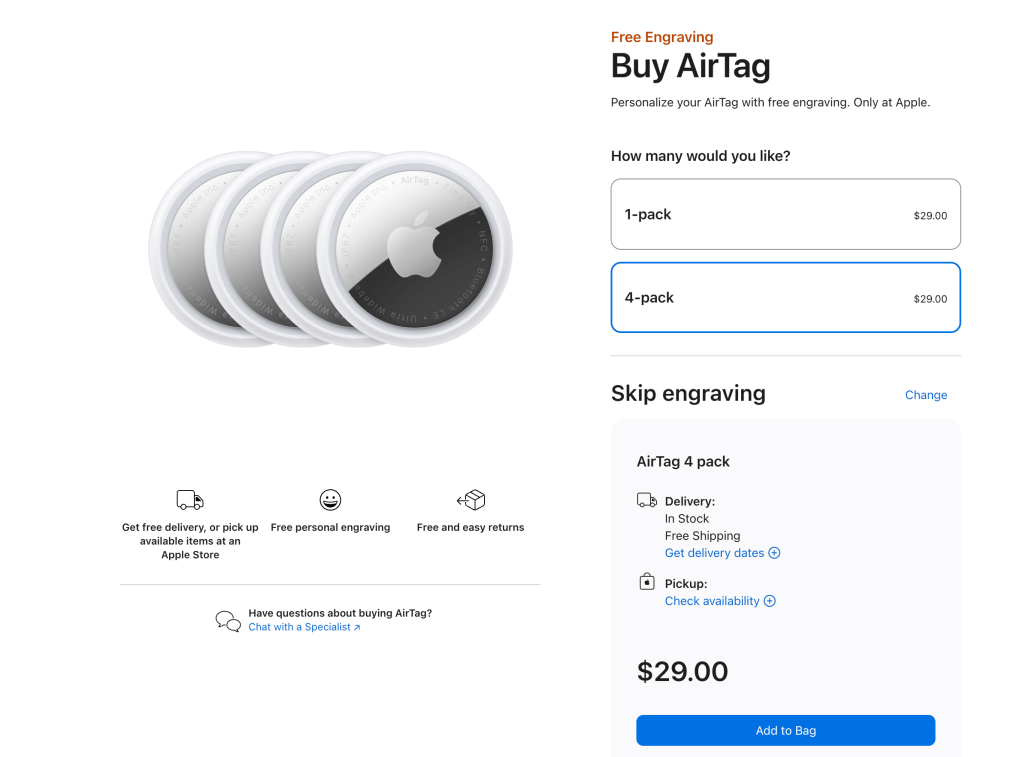Screen dimensions: 1023x757
Task: Select the 1-pack option
Action: [x=785, y=214]
